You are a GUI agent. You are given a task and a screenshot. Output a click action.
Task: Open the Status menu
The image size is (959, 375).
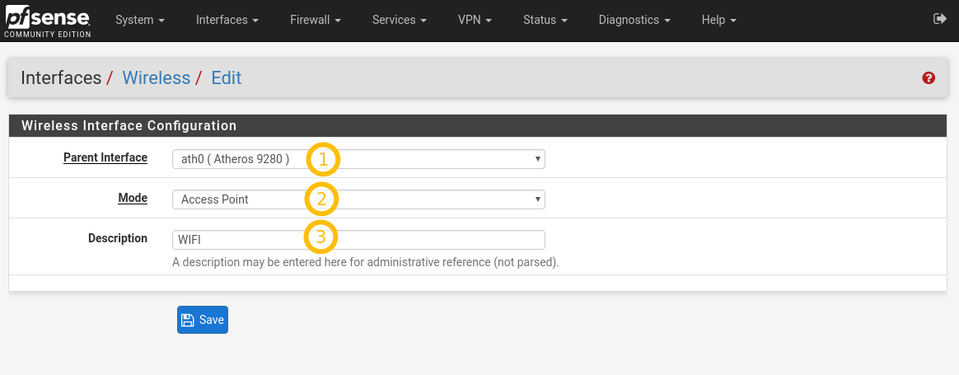[x=545, y=20]
